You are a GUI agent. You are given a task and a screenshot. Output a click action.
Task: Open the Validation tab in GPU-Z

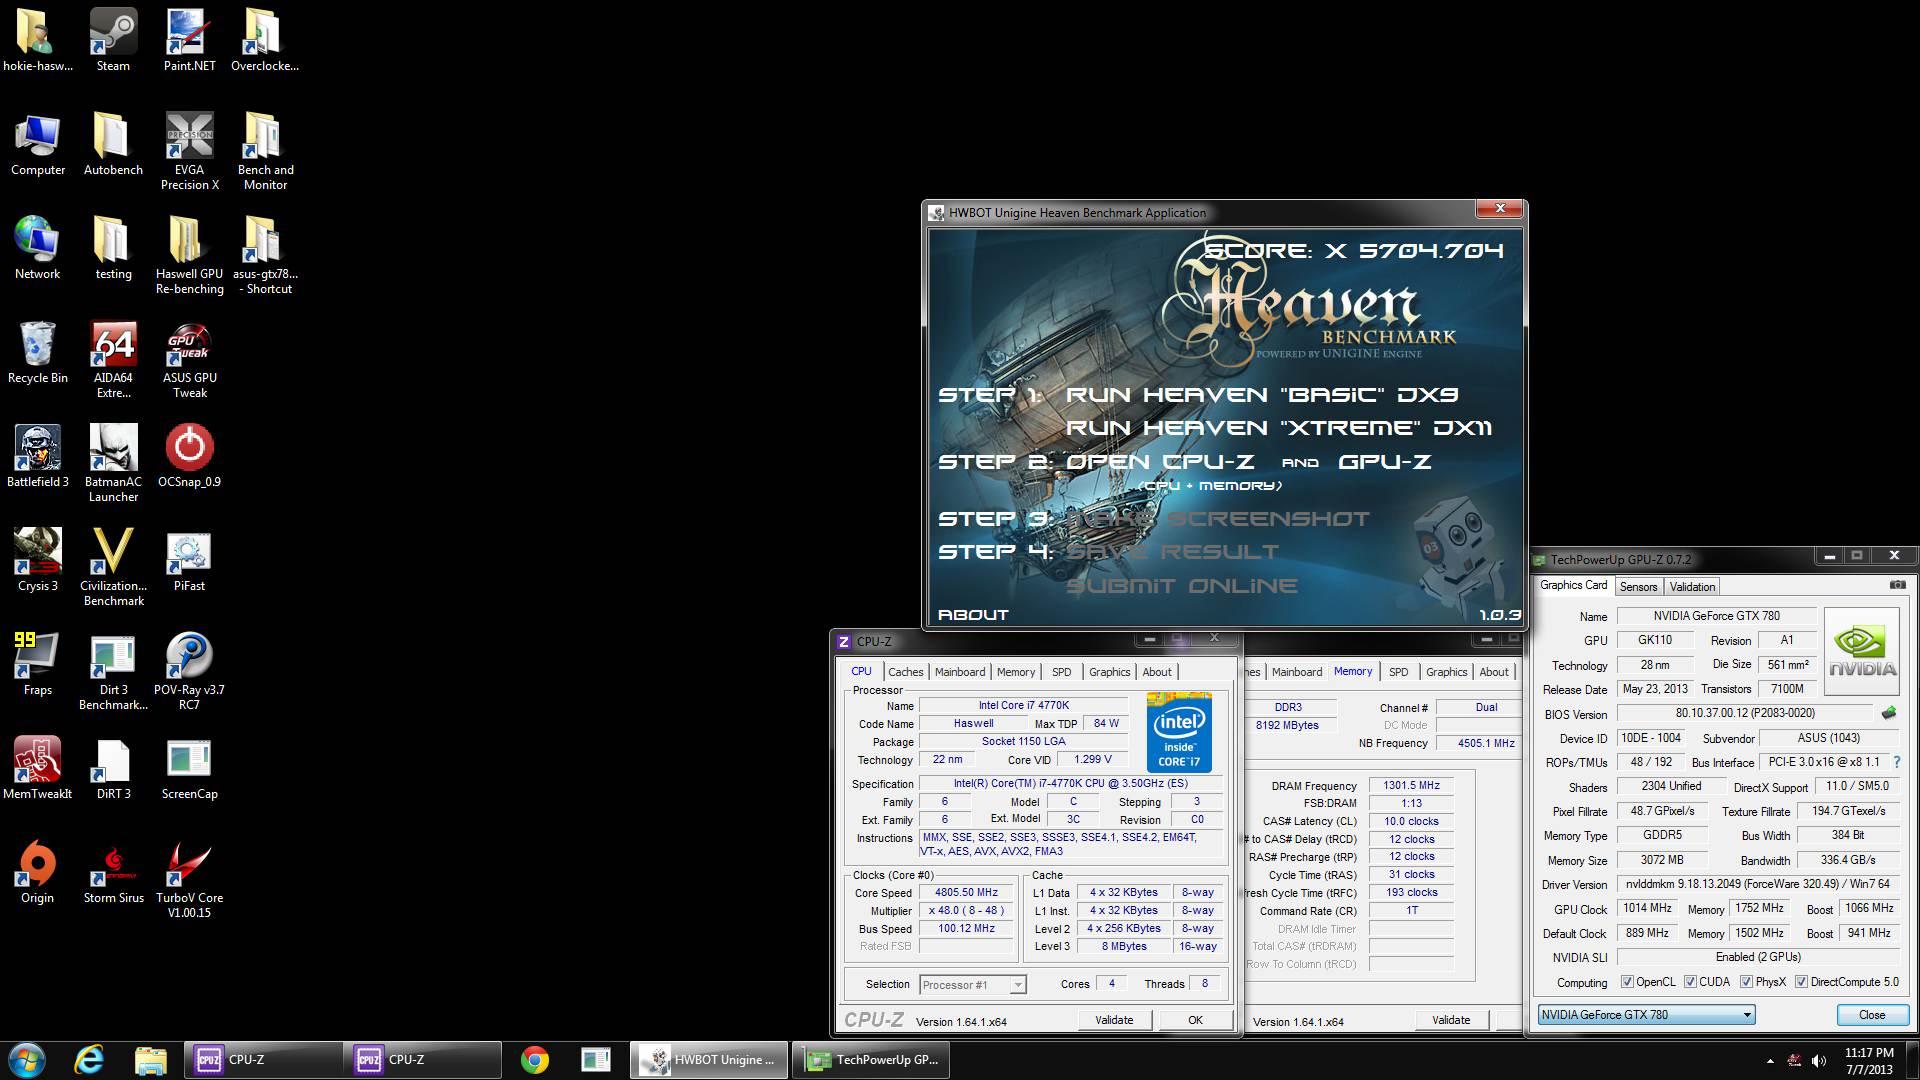tap(1692, 587)
